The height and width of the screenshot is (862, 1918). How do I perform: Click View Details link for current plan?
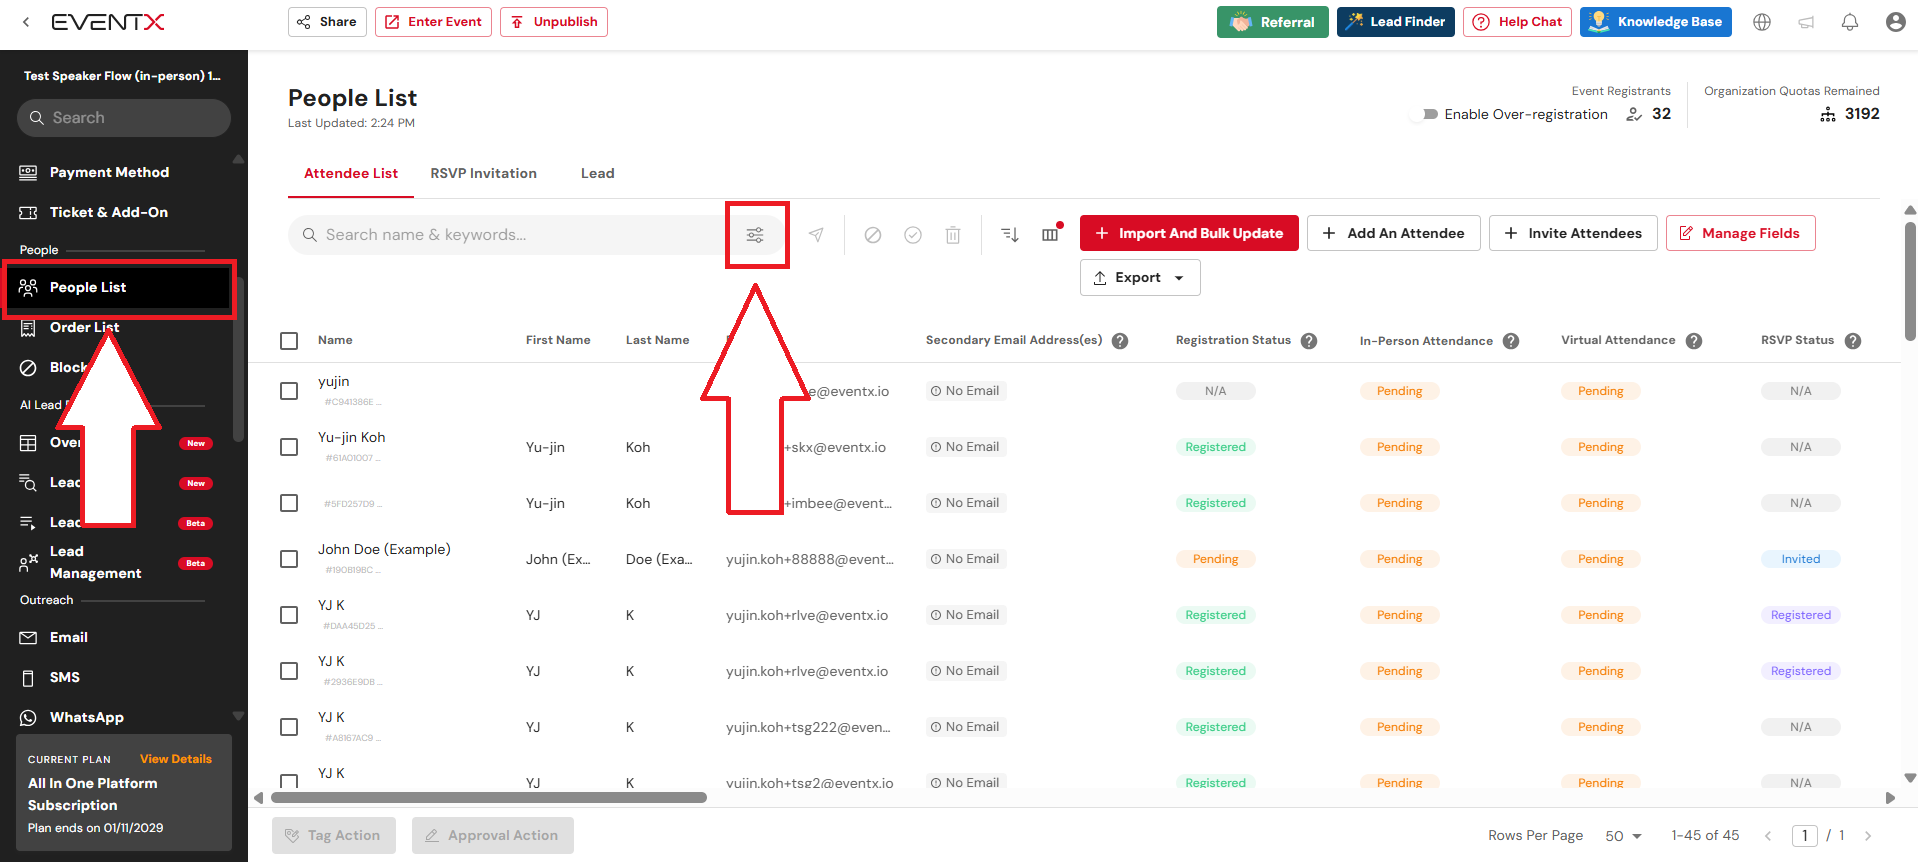(176, 759)
